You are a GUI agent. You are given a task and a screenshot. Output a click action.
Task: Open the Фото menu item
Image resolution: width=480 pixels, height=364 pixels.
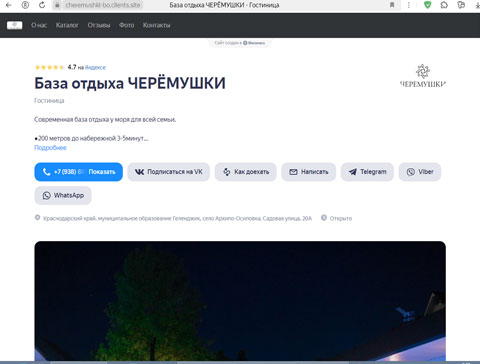coord(127,25)
